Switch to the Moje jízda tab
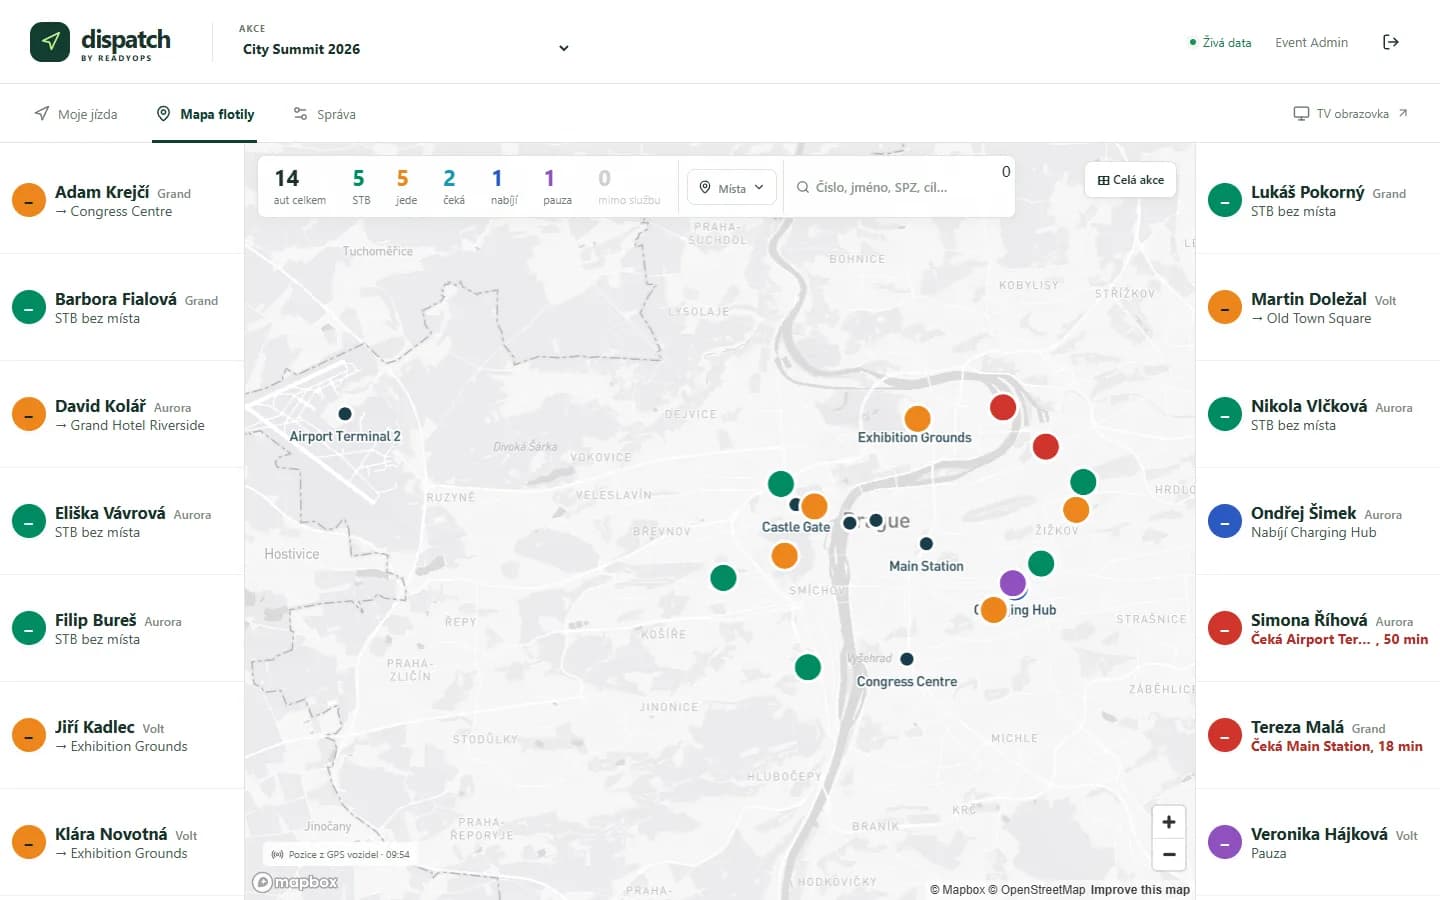The image size is (1440, 900). (76, 114)
